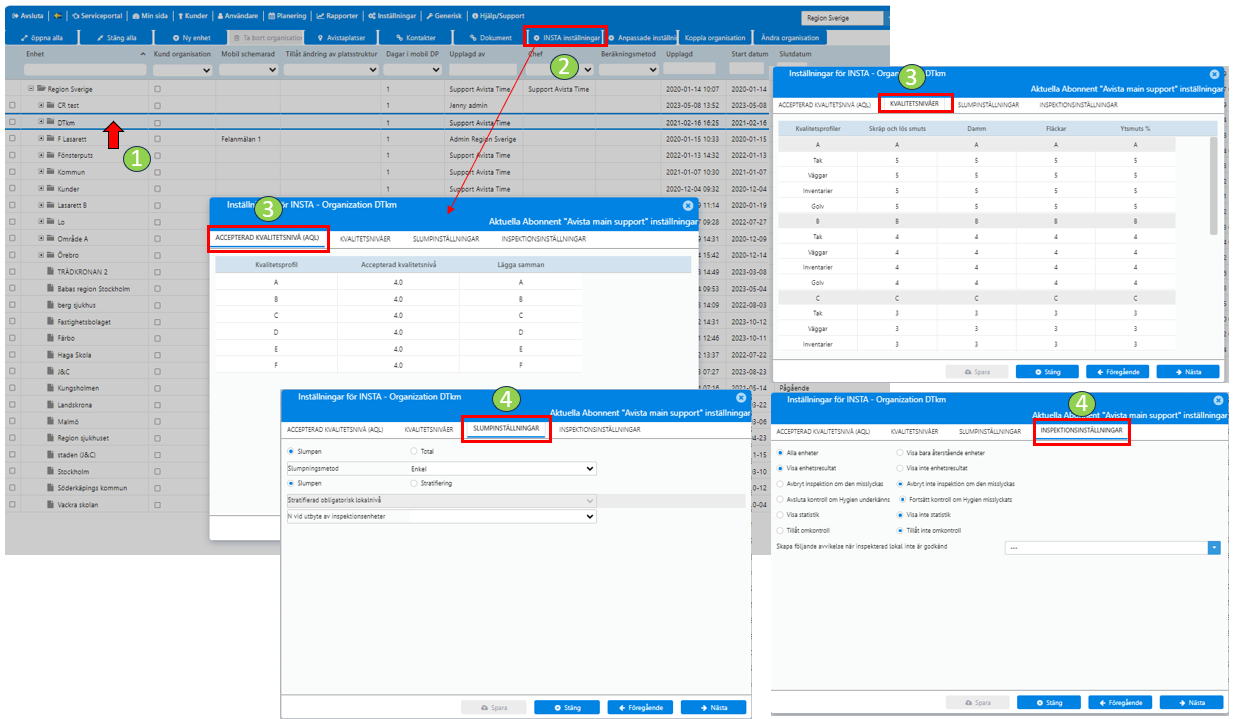Sort by the Enhet column arrow

(143, 53)
